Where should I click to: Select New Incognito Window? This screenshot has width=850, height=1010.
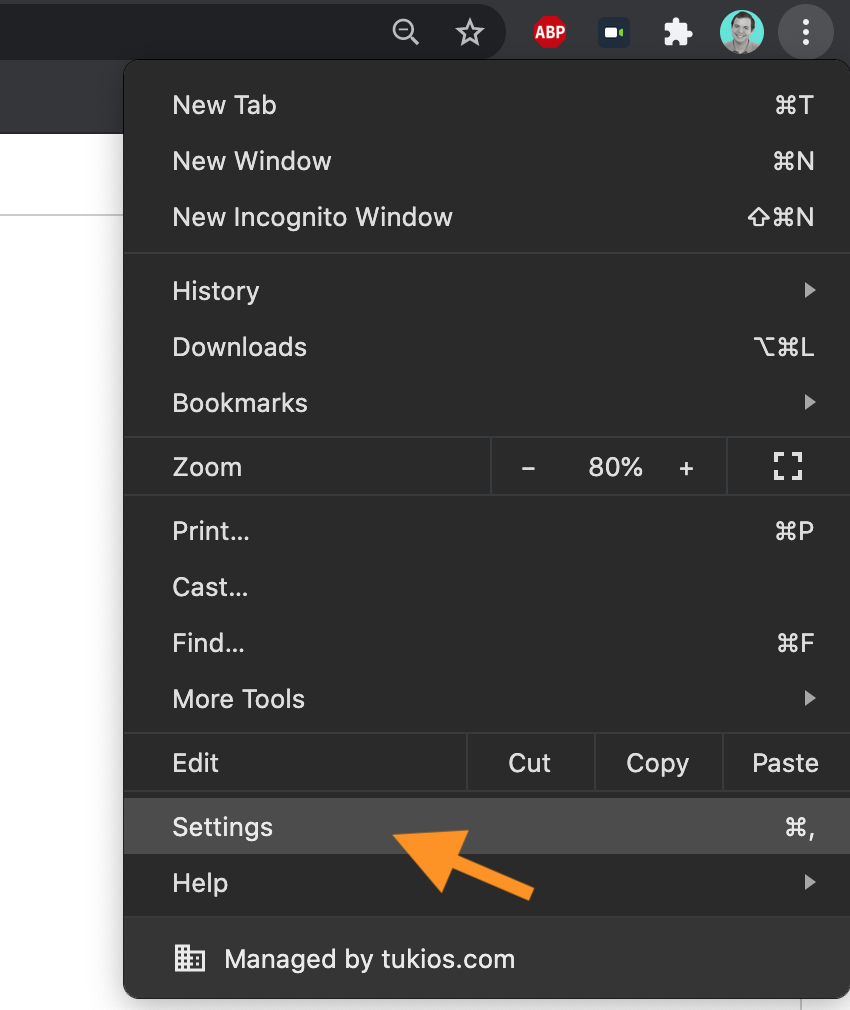(312, 217)
